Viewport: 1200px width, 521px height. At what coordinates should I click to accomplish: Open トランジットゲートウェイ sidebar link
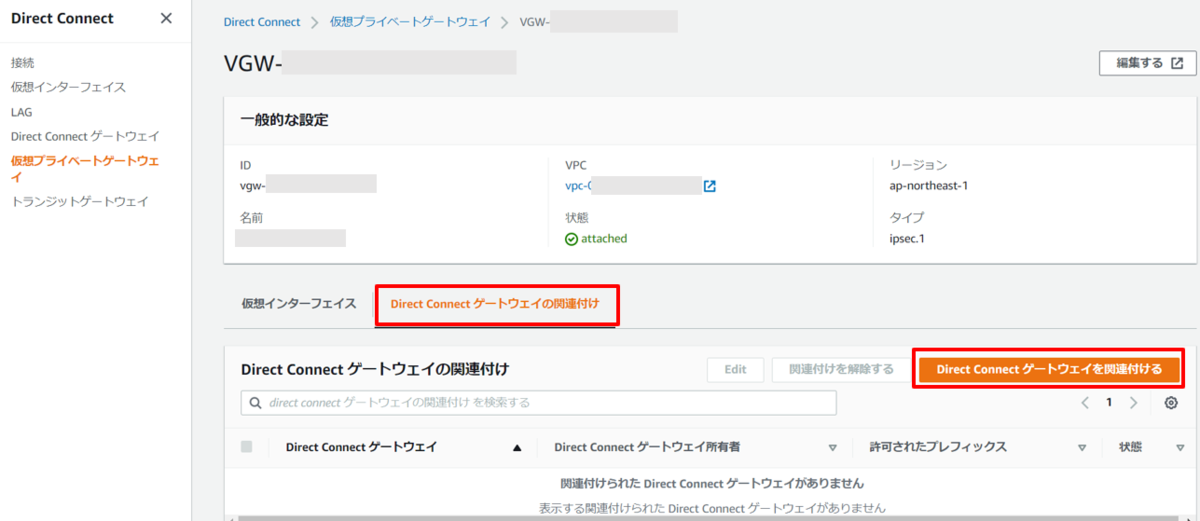79,201
